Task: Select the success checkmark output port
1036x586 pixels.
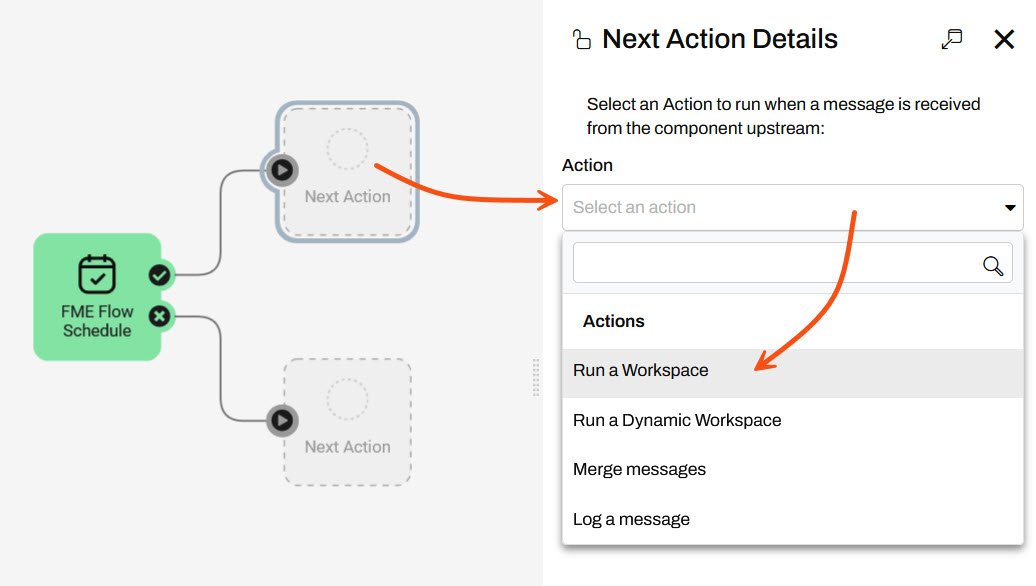Action: click(x=160, y=274)
